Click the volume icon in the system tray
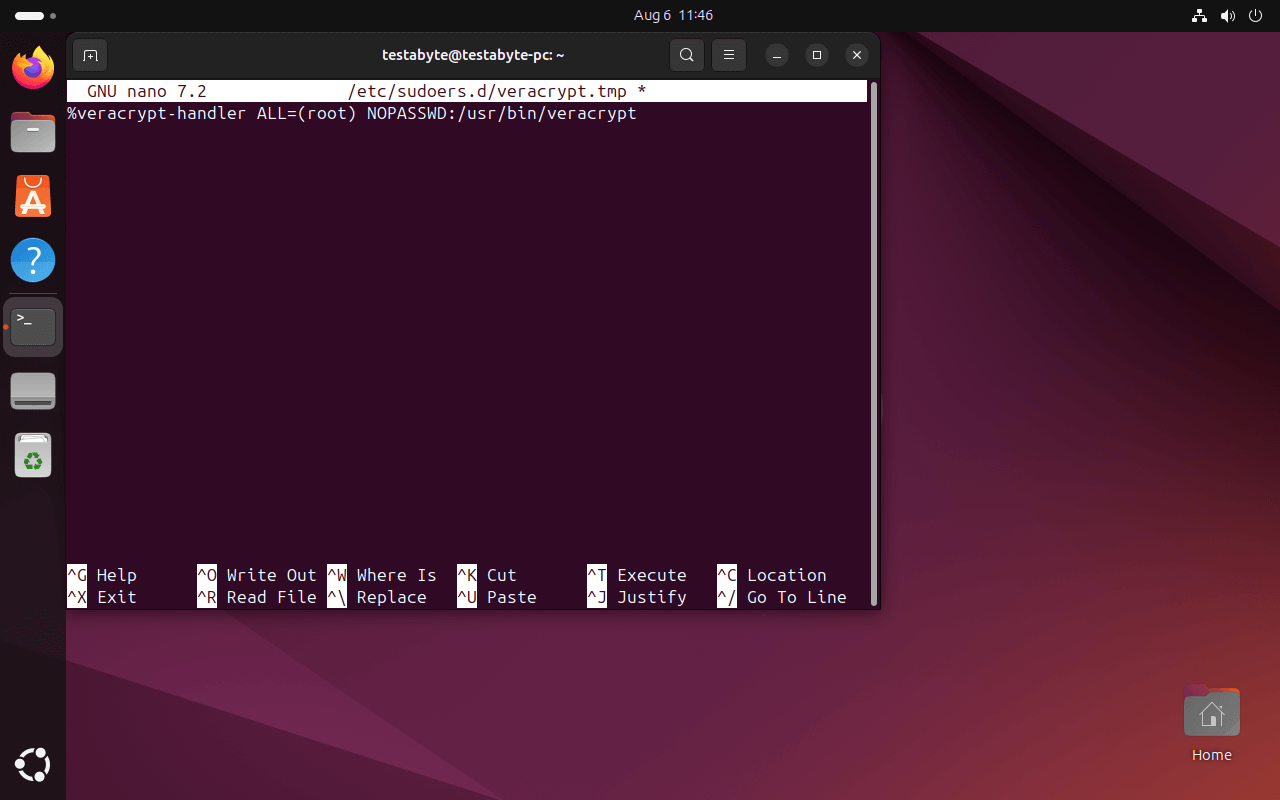Image resolution: width=1280 pixels, height=800 pixels. coord(1228,16)
